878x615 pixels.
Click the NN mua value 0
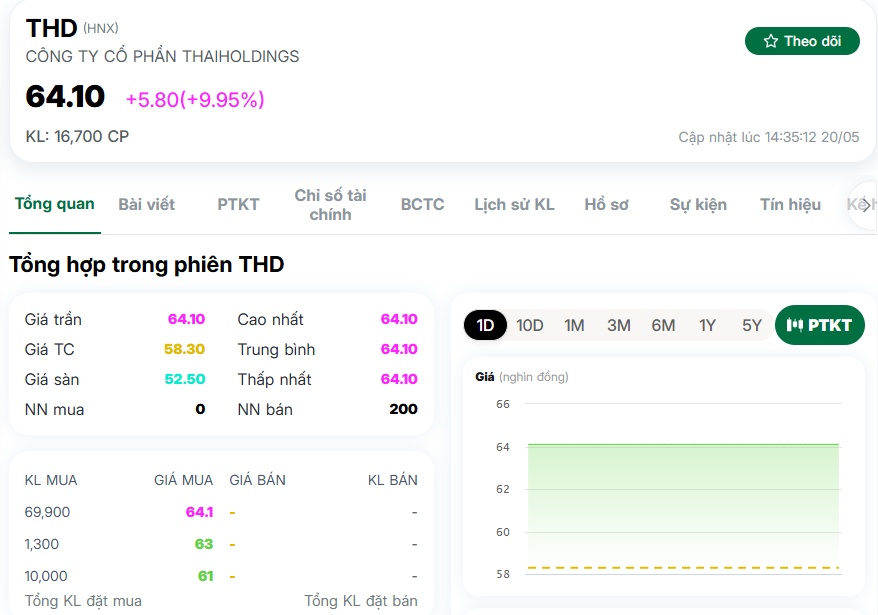click(200, 409)
